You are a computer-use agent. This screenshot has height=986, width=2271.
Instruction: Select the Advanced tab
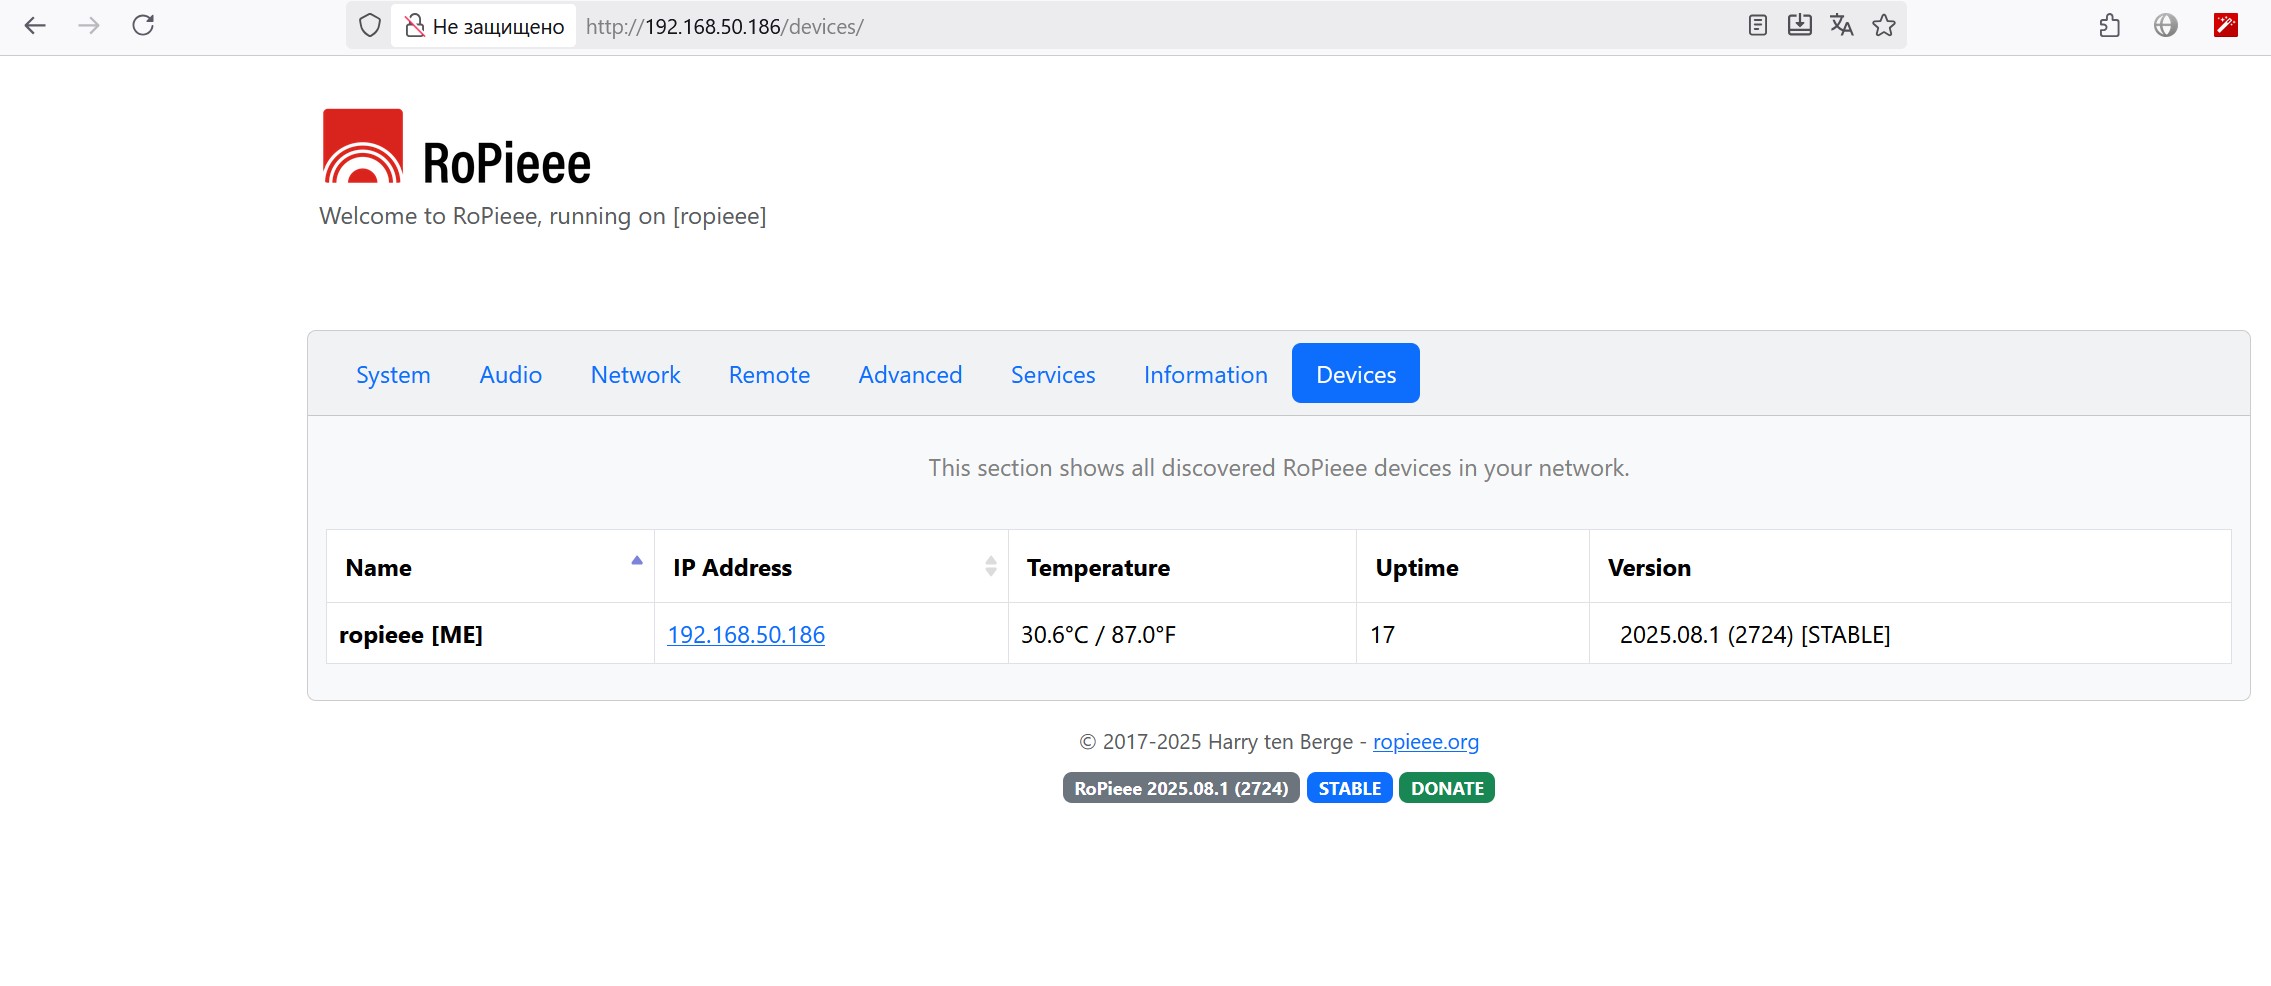(x=910, y=375)
